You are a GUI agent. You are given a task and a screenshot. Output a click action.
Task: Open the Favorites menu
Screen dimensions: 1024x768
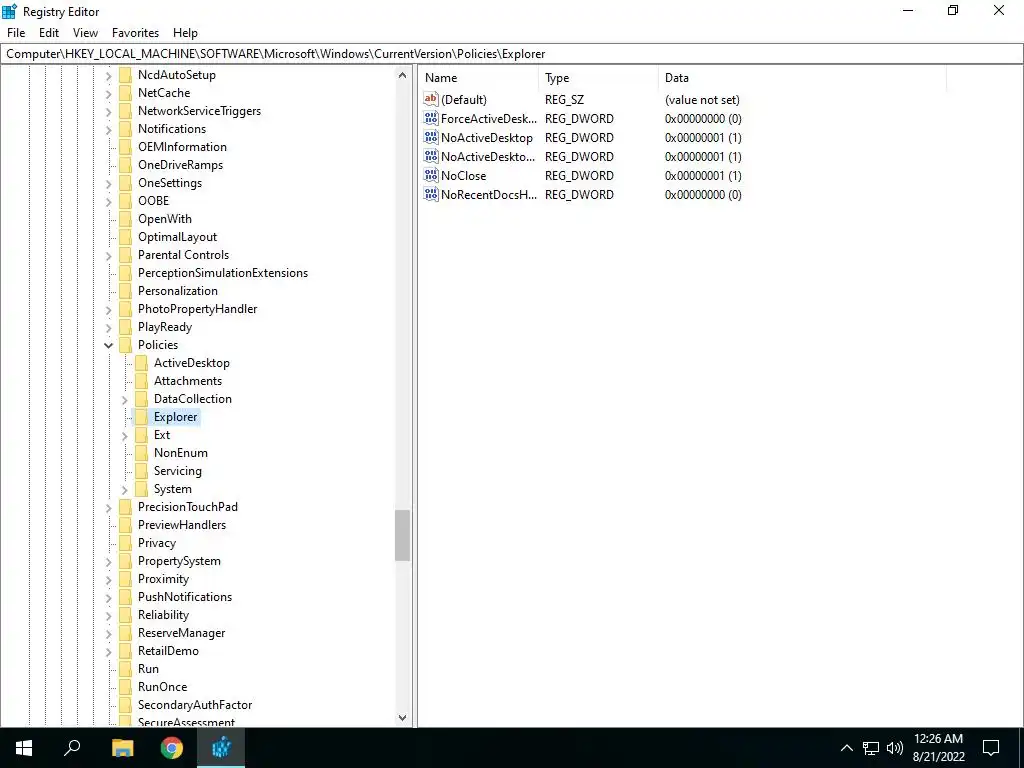click(135, 33)
